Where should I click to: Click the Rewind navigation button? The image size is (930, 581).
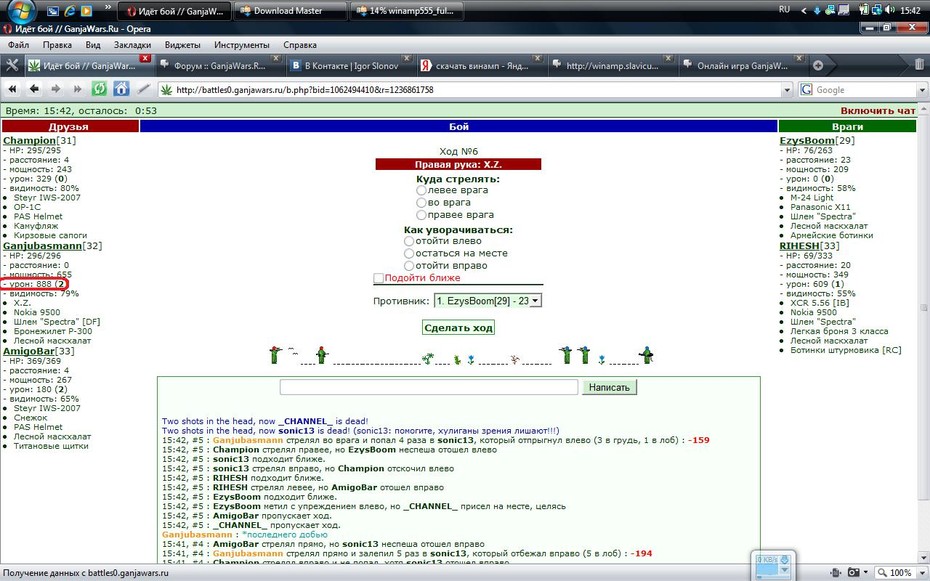click(12, 90)
